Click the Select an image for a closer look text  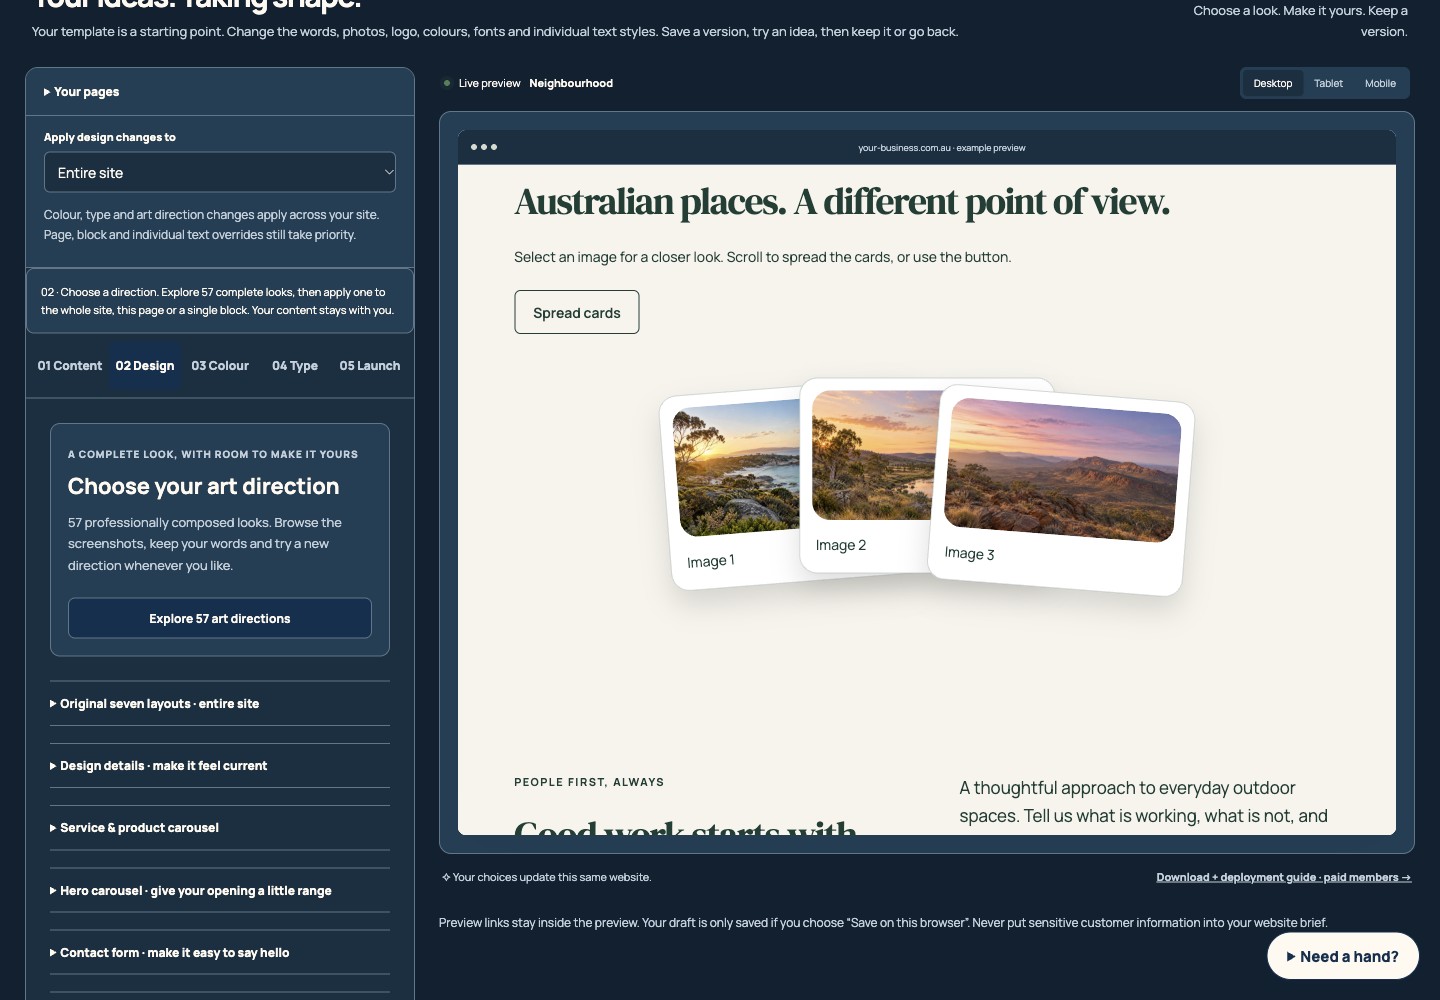[763, 258]
